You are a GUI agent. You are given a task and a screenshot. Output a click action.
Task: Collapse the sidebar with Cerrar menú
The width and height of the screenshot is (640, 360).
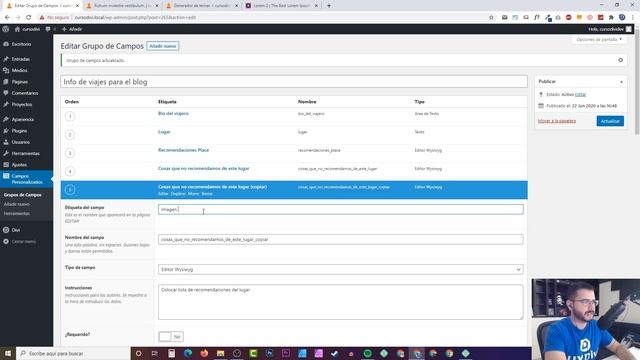[23, 242]
